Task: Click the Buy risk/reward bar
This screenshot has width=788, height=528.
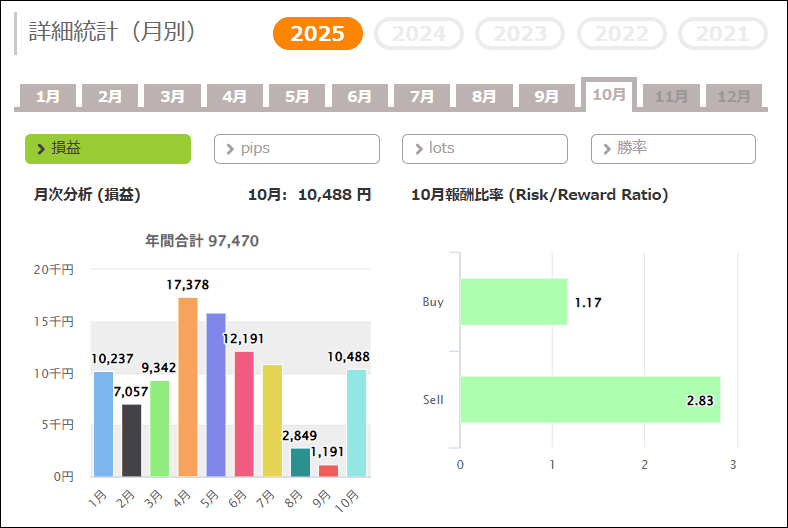Action: [513, 302]
